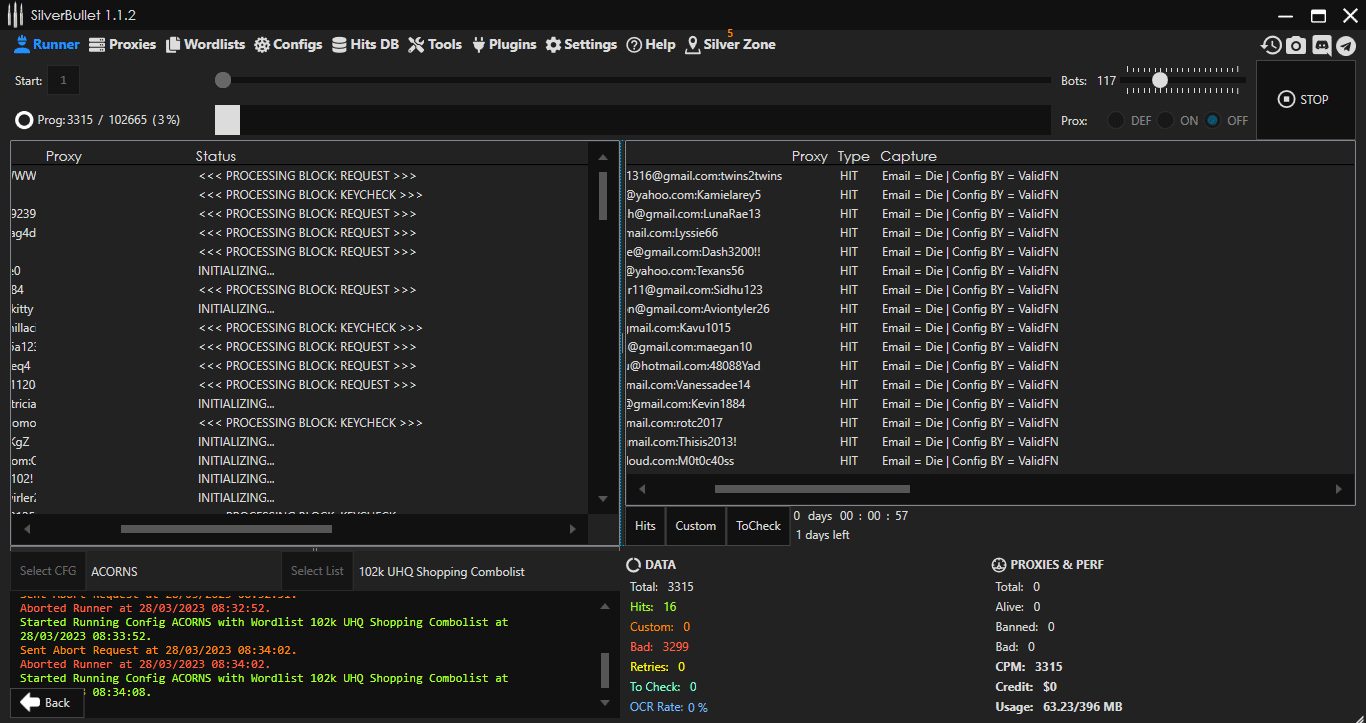Viewport: 1366px width, 723px height.
Task: Open the Proxies section icon
Action: pyautogui.click(x=97, y=45)
